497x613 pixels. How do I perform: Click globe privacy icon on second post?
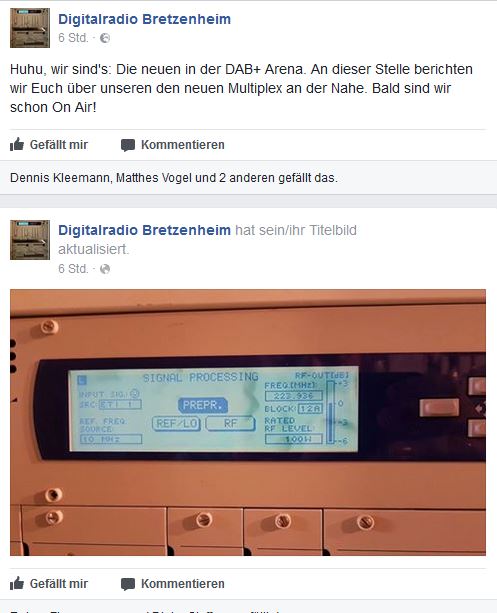(105, 269)
